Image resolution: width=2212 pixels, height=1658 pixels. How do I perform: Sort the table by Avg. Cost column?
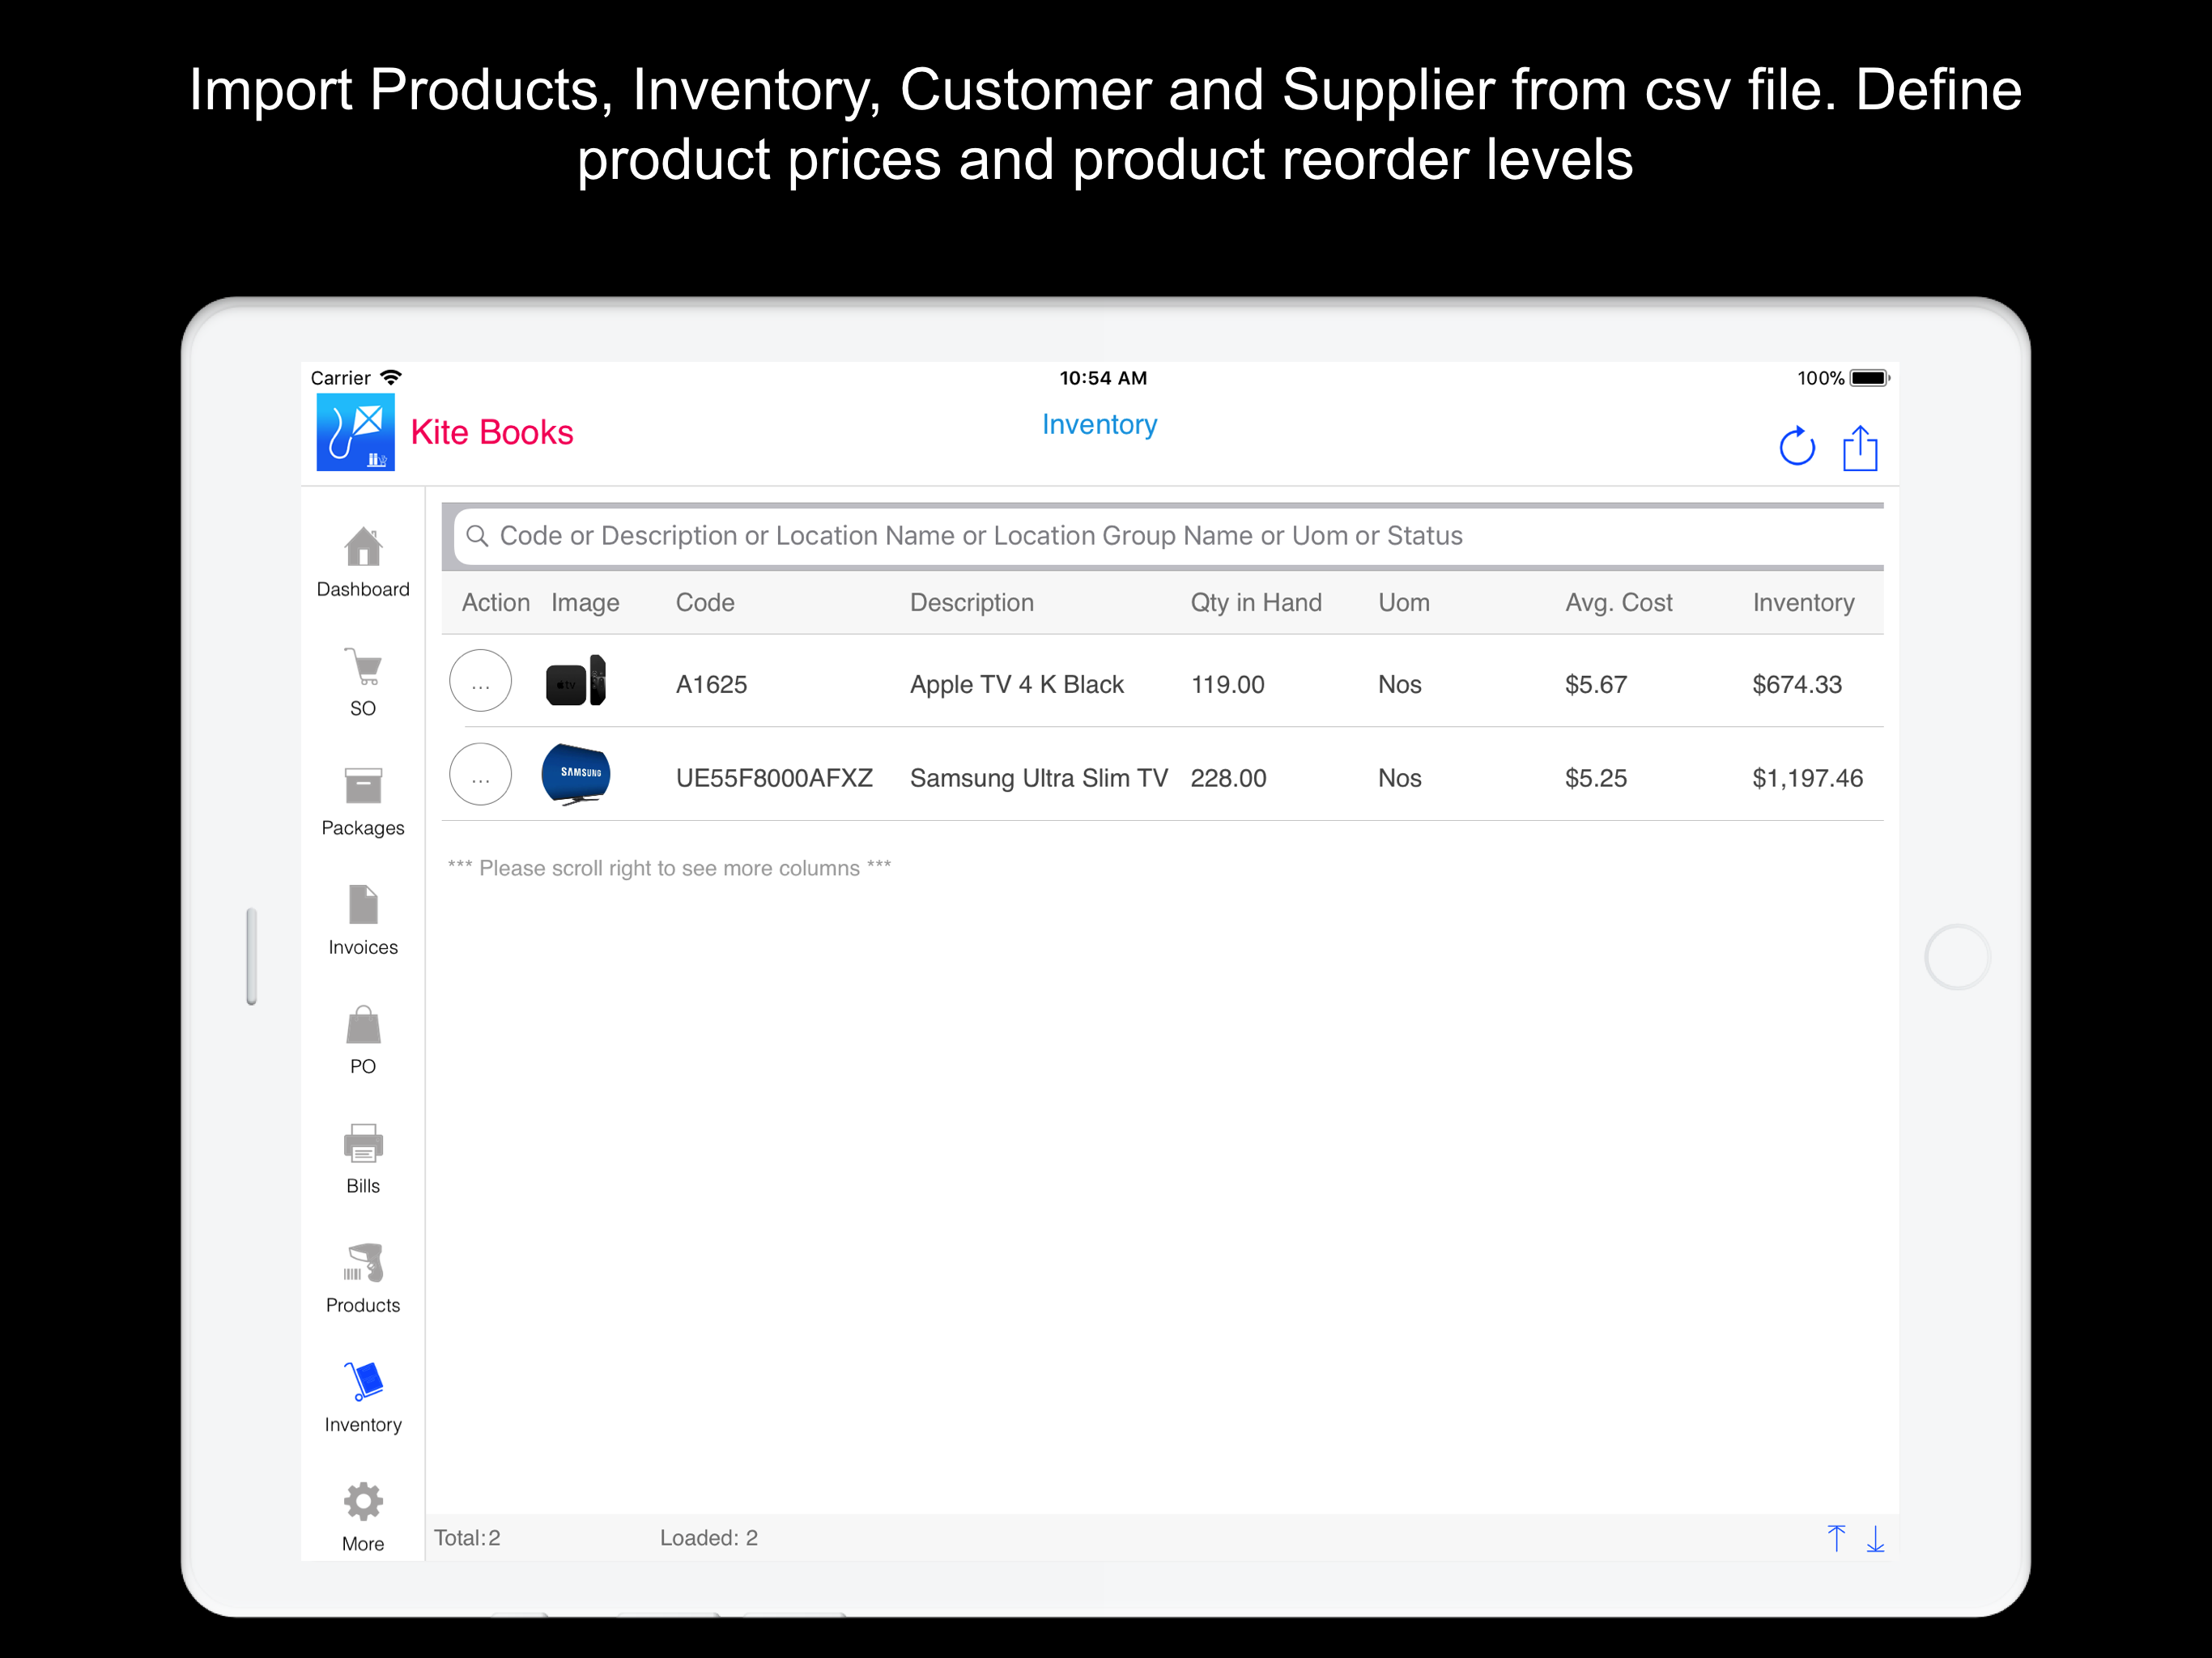tap(1618, 602)
